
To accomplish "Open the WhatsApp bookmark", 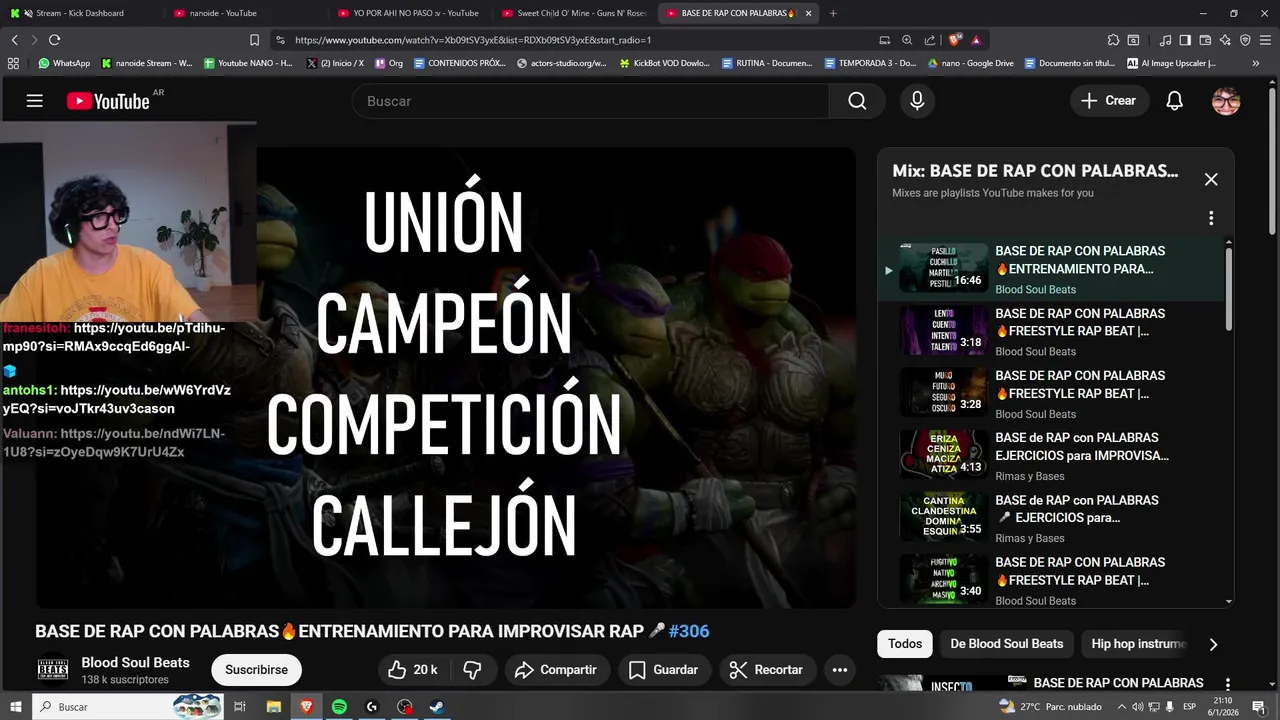I will [x=64, y=63].
